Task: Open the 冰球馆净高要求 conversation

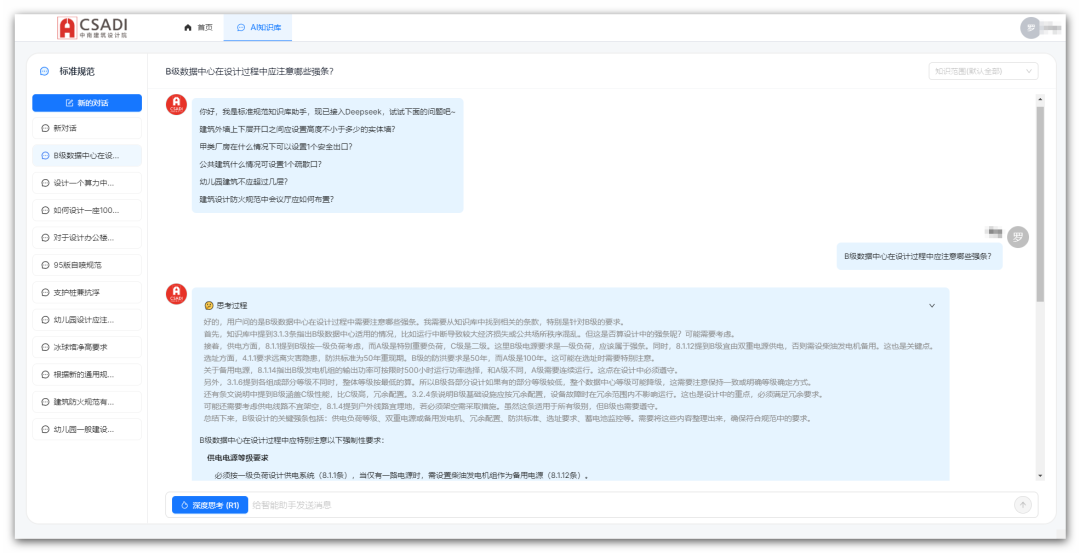Action: 87,347
